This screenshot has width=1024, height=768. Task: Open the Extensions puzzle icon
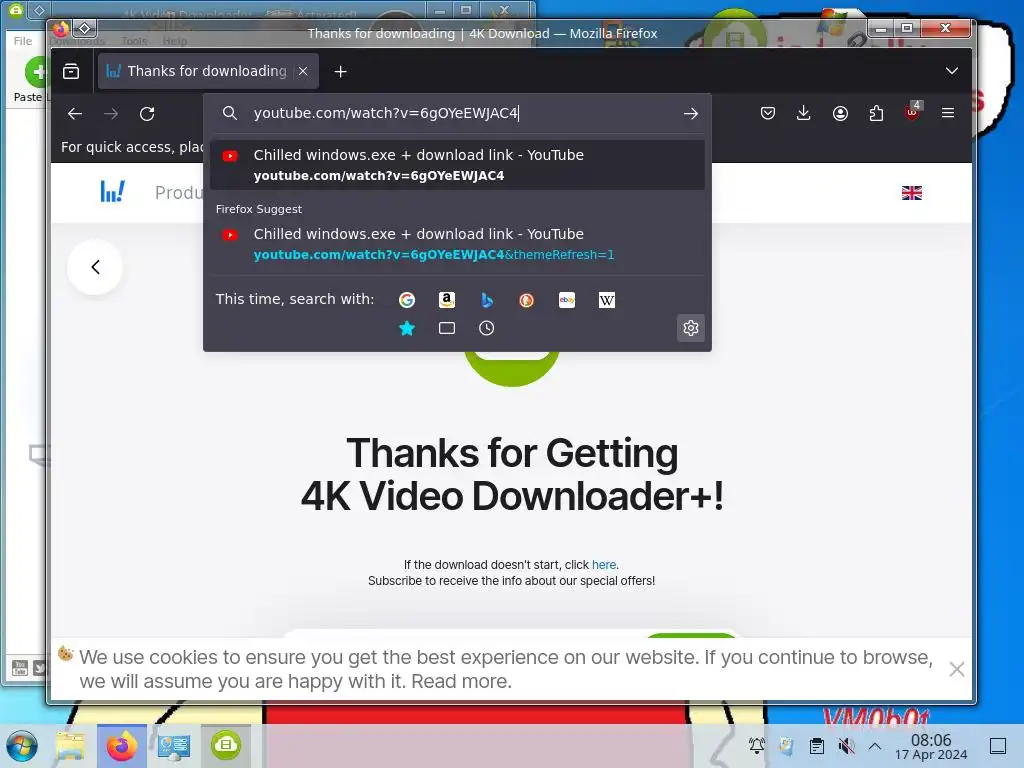tap(876, 114)
